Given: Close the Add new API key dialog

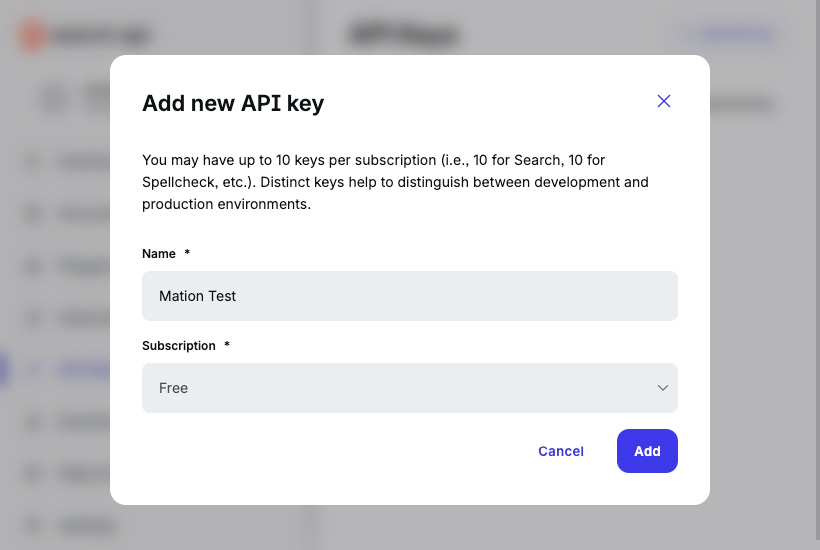Looking at the screenshot, I should [x=664, y=101].
